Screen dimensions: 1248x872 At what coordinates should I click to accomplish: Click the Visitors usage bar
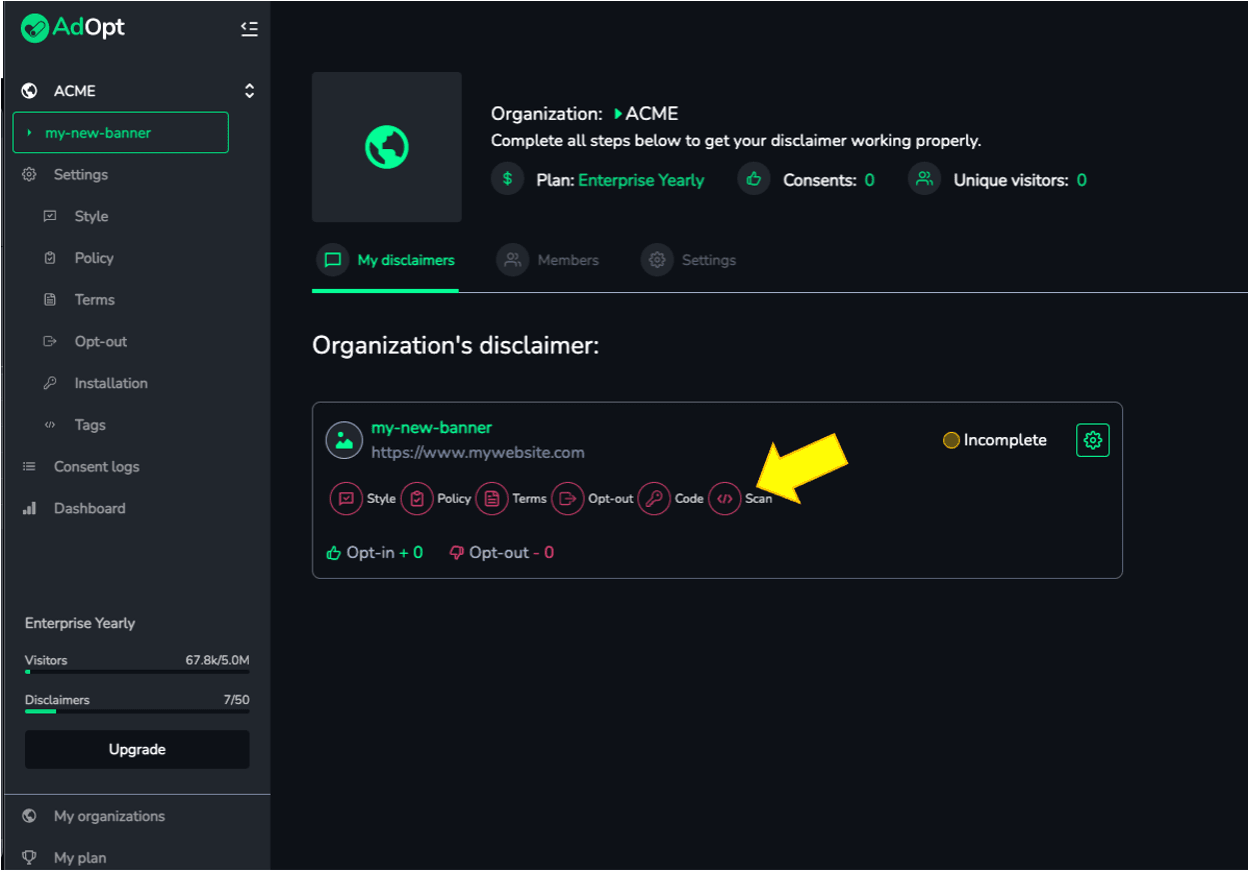click(137, 672)
